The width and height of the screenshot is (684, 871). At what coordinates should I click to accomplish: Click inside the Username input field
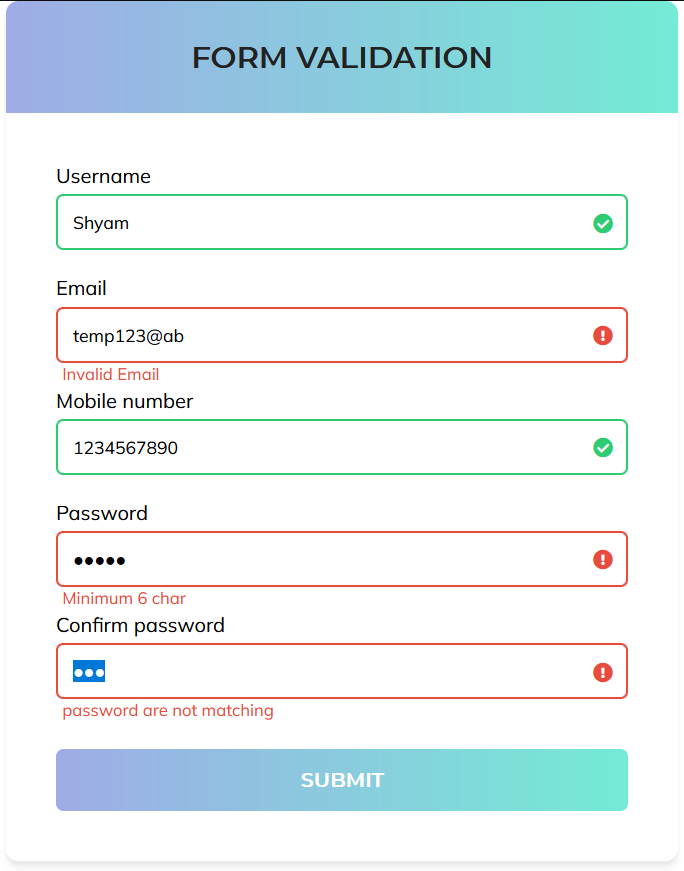pos(300,222)
